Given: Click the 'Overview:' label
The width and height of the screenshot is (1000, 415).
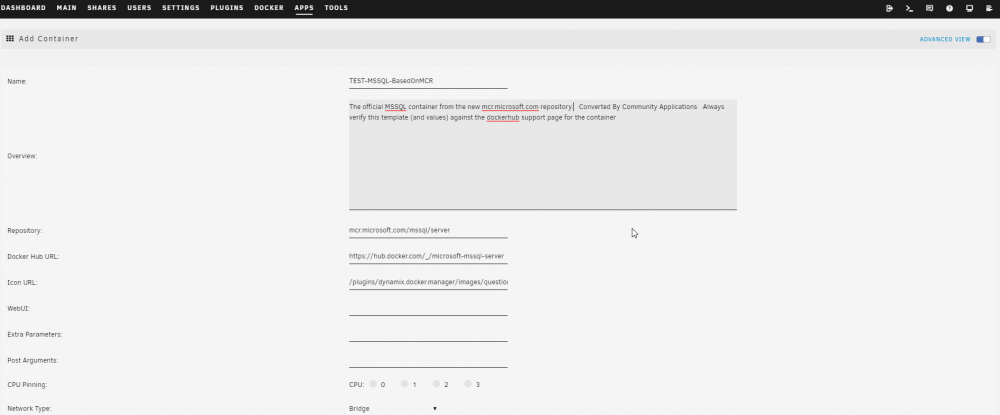Looking at the screenshot, I should pos(22,156).
